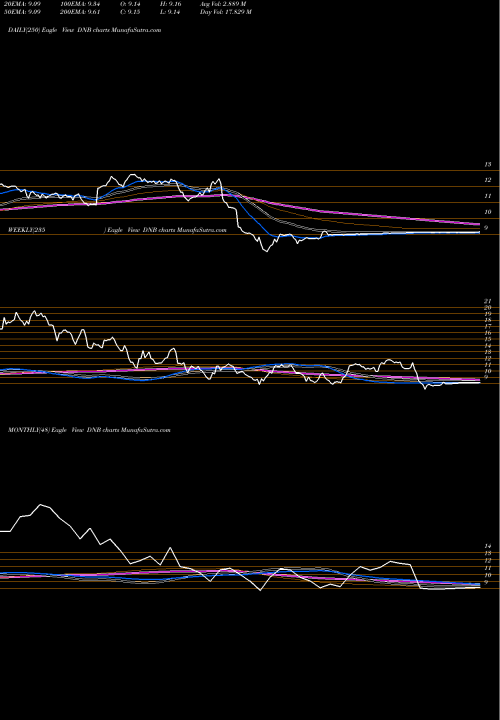This screenshot has height=720, width=500.
Task: Click the MONTHLY(48) Eagle View chart title
Action: pos(89,430)
